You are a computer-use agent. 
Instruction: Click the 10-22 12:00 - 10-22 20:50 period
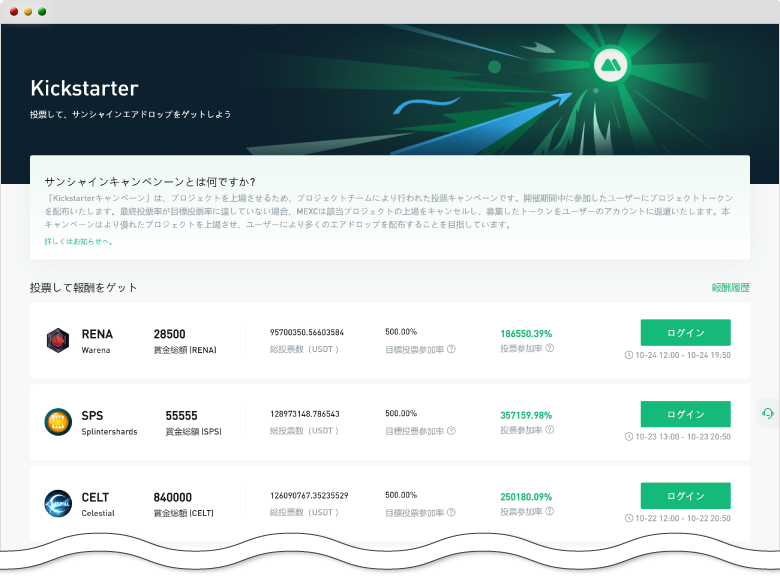click(683, 518)
